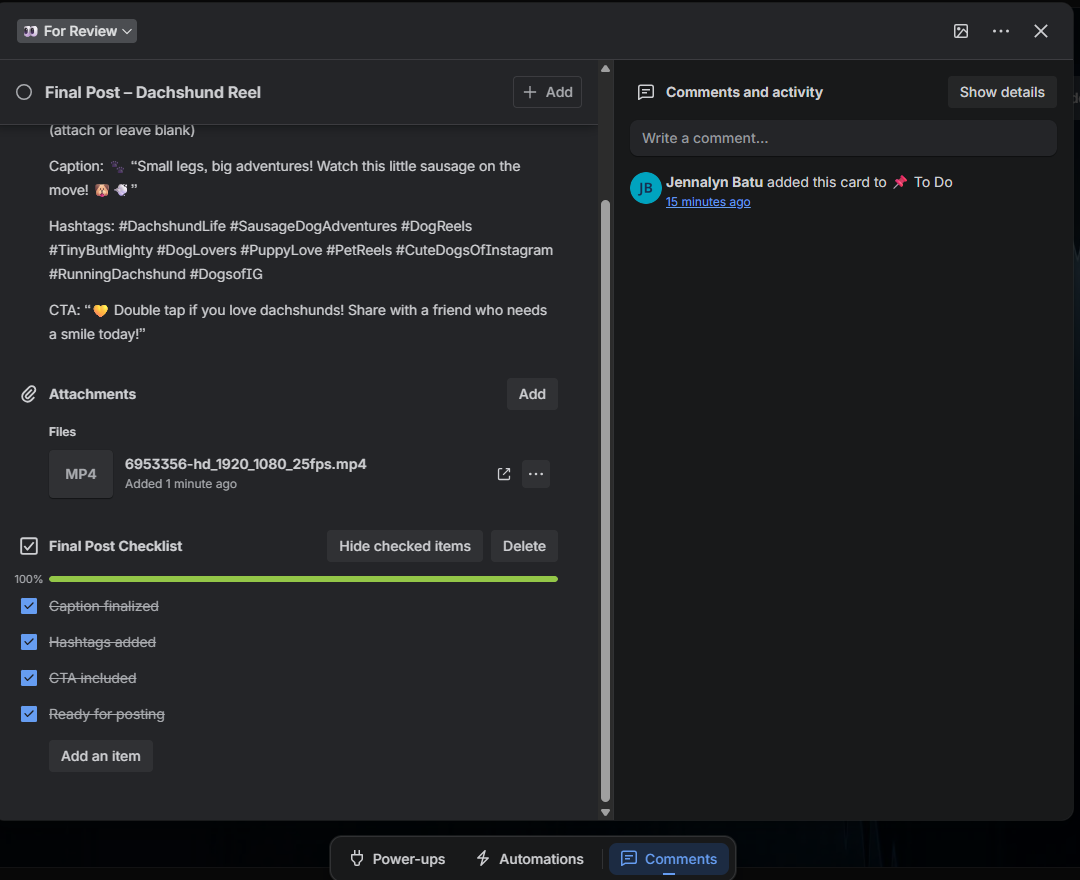Image resolution: width=1080 pixels, height=880 pixels.
Task: Click the comments and activity speech icon
Action: click(646, 92)
